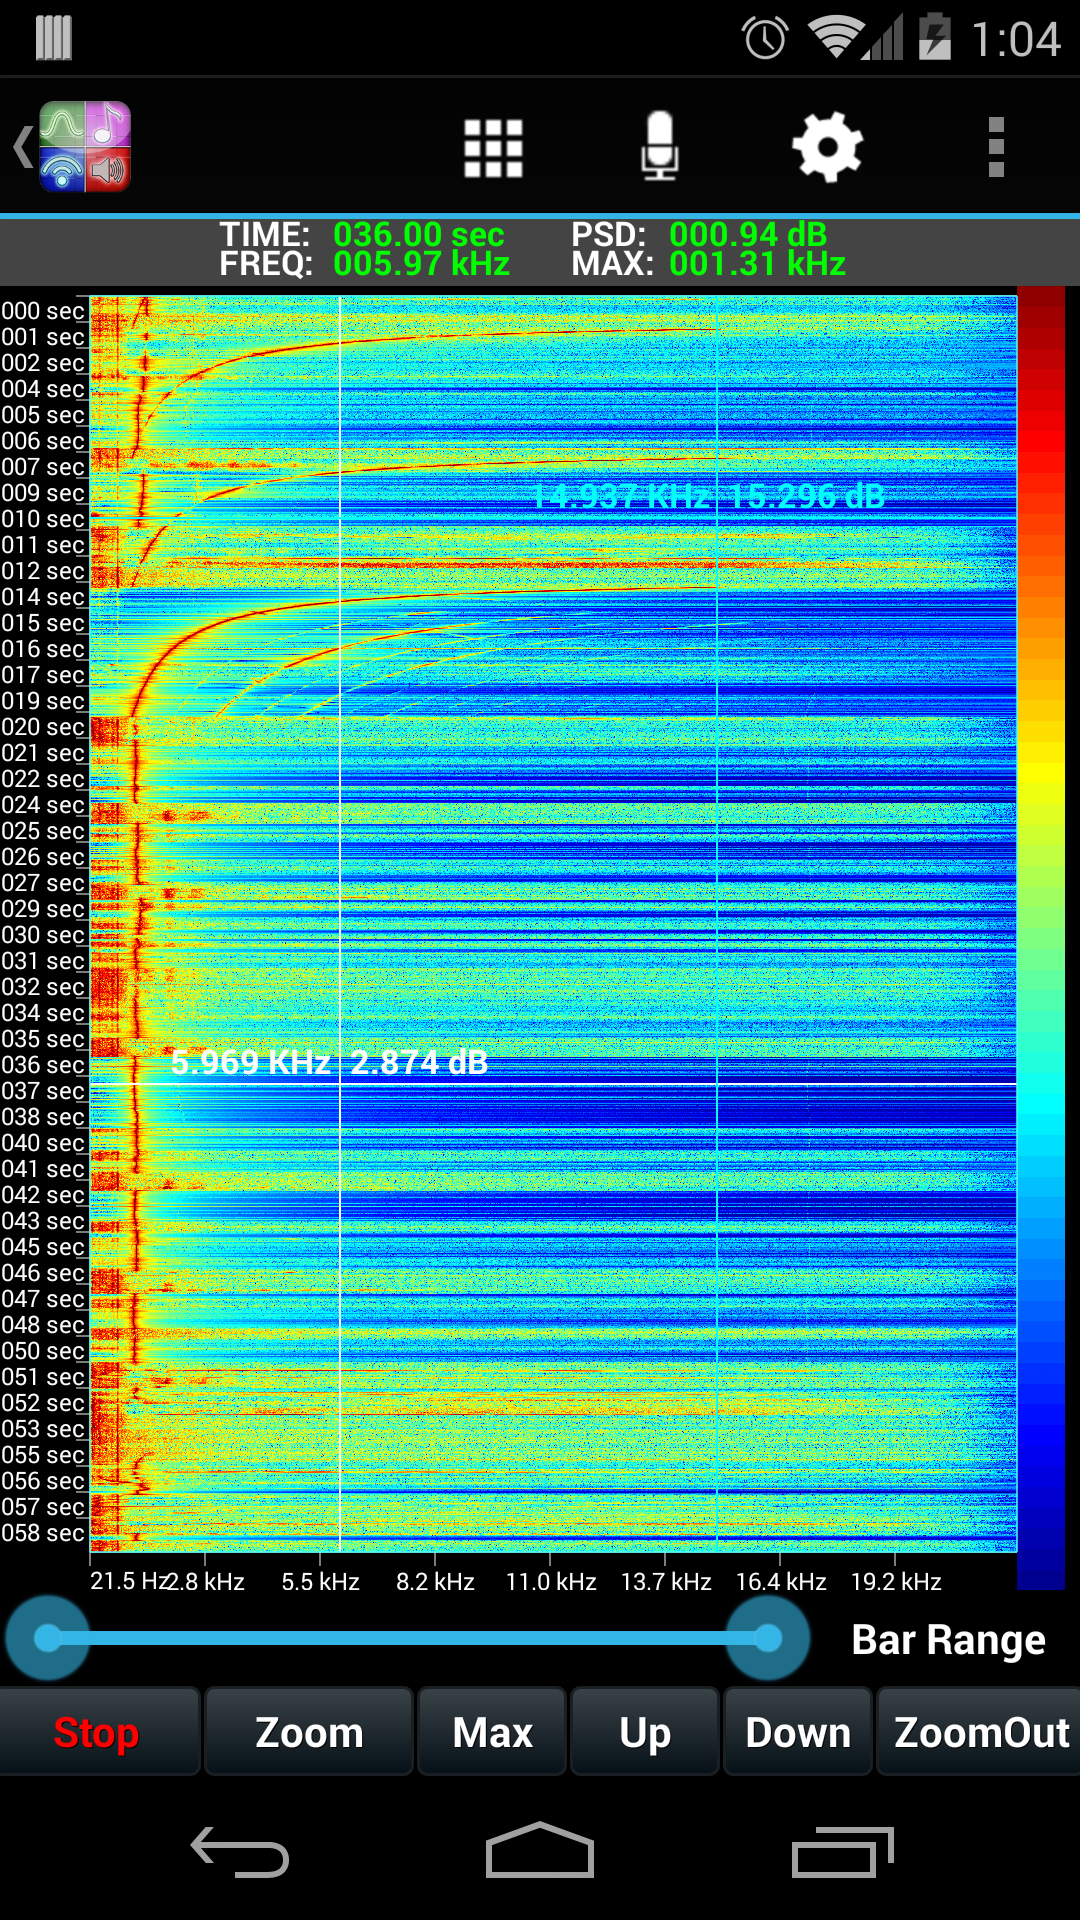The width and height of the screenshot is (1080, 1920).
Task: Tap the alarm clock status icon
Action: click(x=765, y=39)
